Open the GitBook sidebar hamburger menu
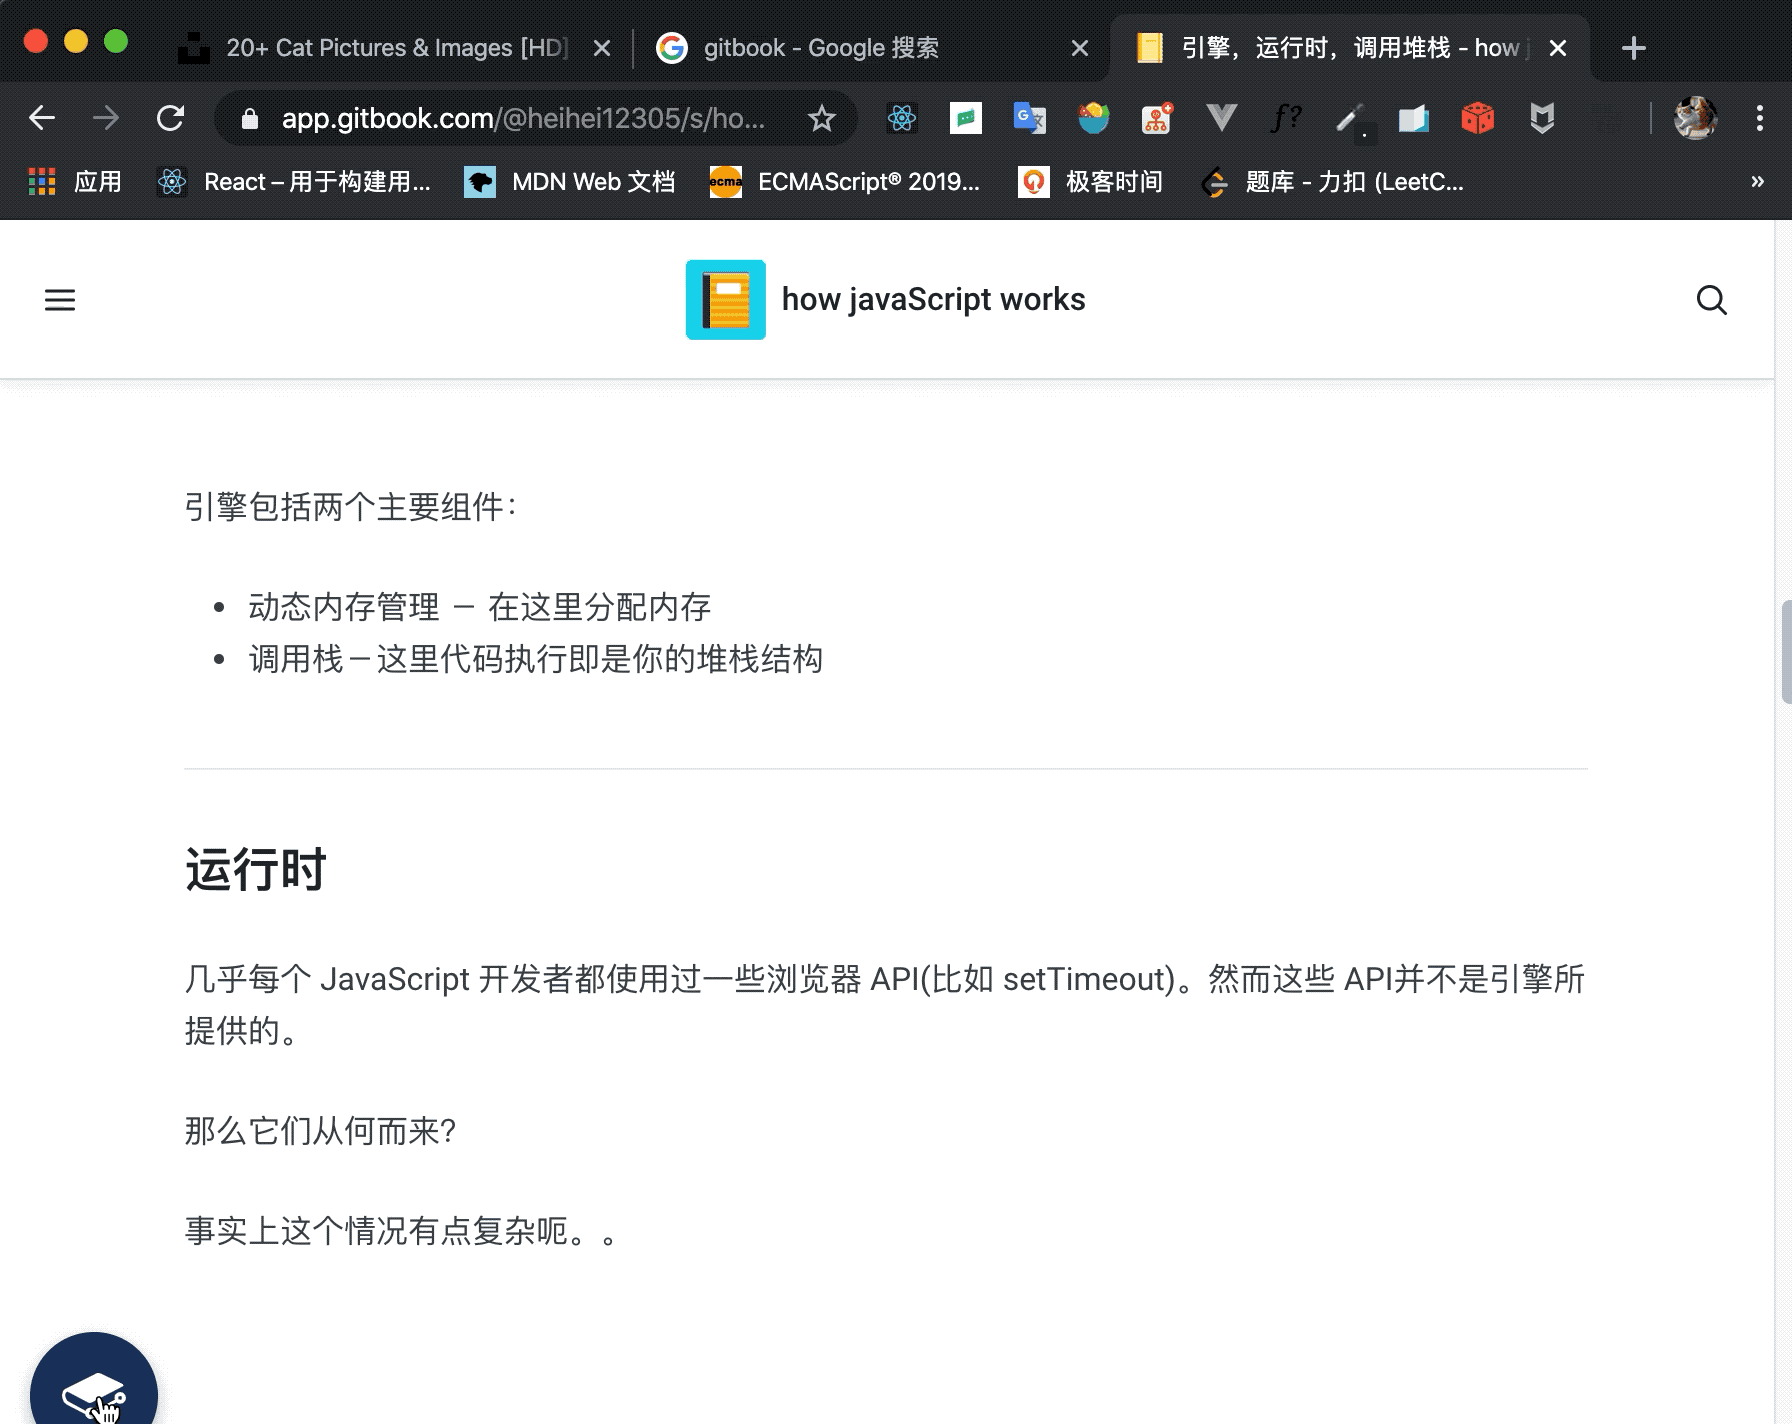1792x1424 pixels. (x=60, y=300)
